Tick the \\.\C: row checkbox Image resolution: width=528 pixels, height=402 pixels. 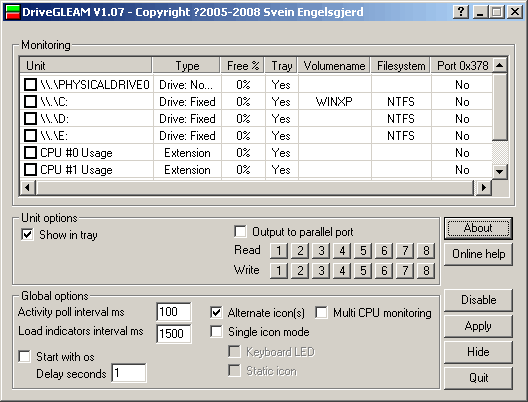pyautogui.click(x=30, y=101)
